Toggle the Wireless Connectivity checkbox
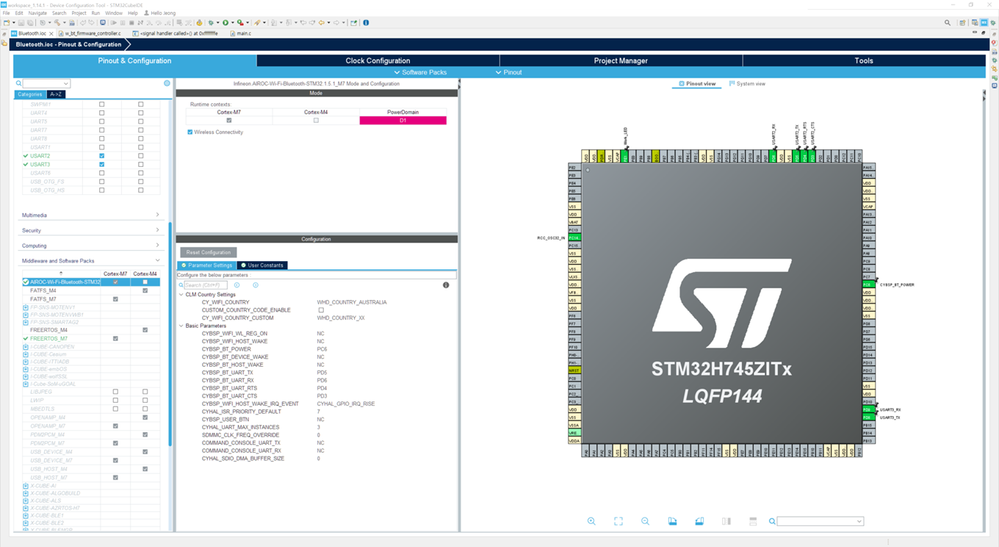 (191, 132)
